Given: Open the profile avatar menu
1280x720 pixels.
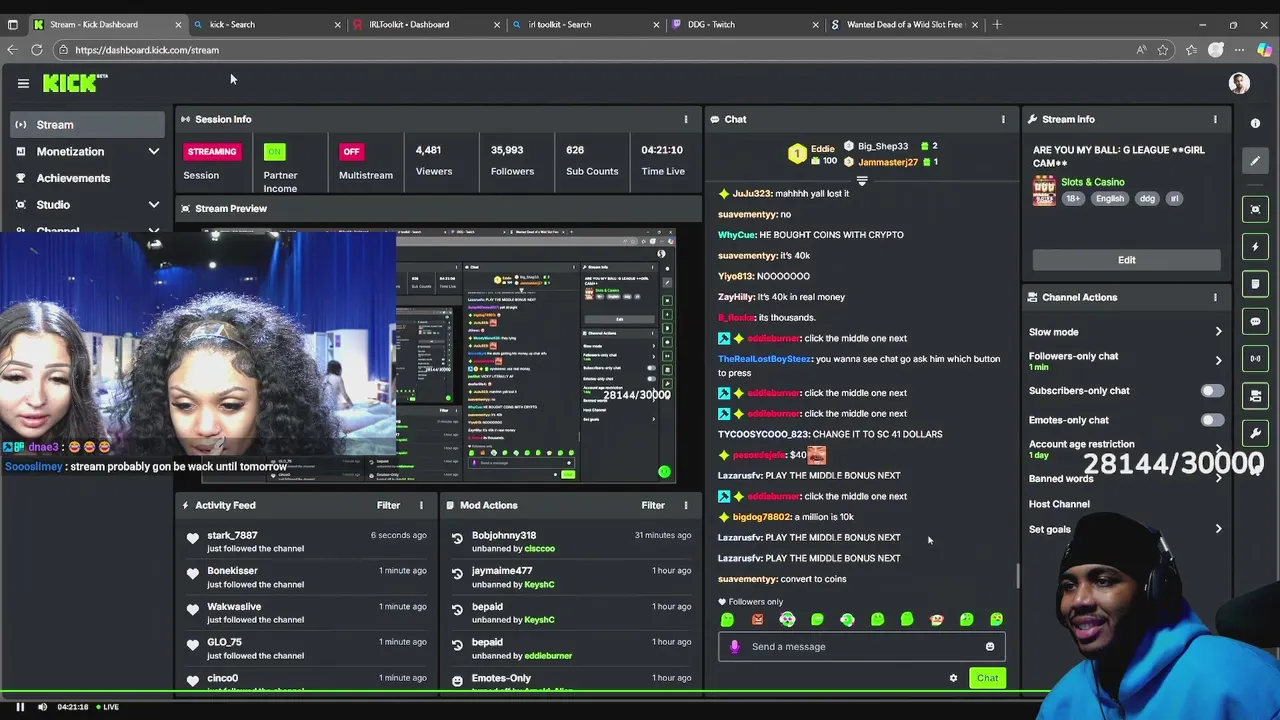Looking at the screenshot, I should pos(1239,84).
